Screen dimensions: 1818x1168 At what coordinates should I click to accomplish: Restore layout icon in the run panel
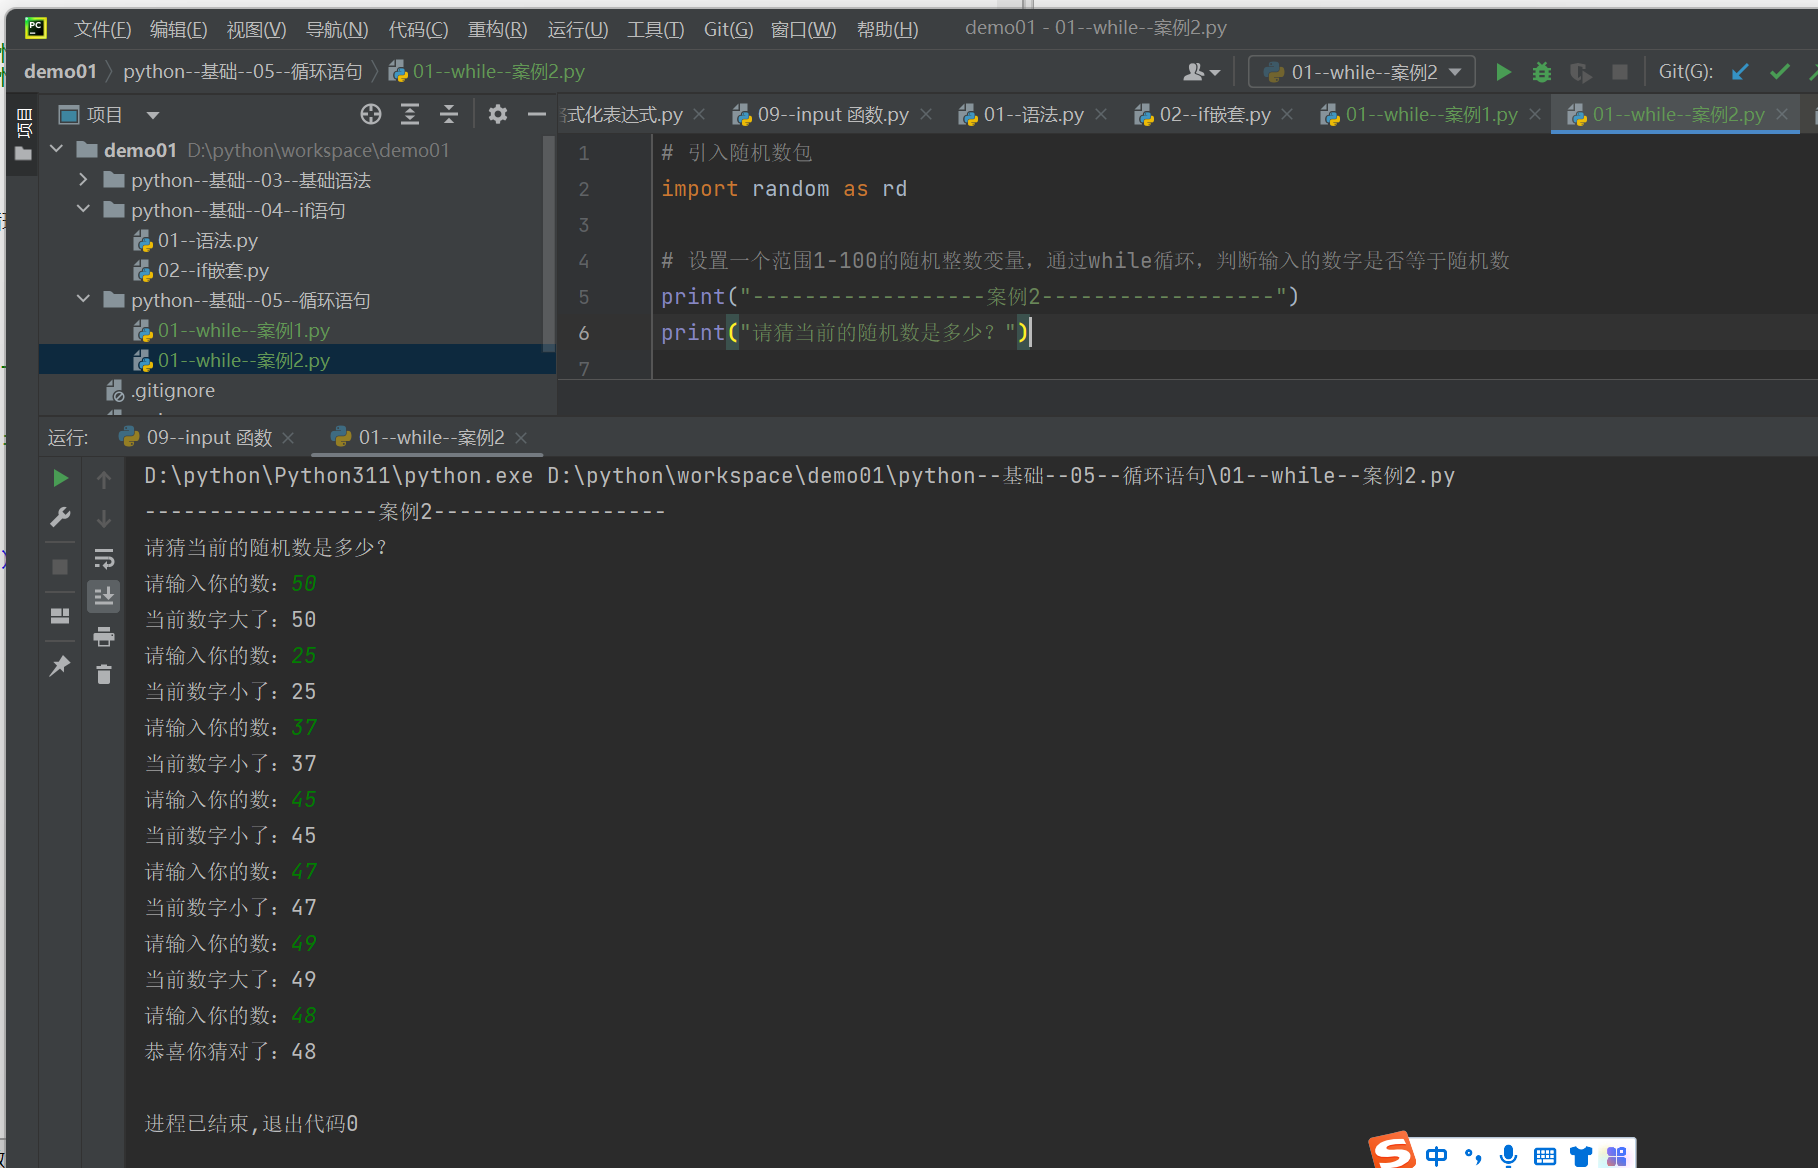tap(60, 616)
